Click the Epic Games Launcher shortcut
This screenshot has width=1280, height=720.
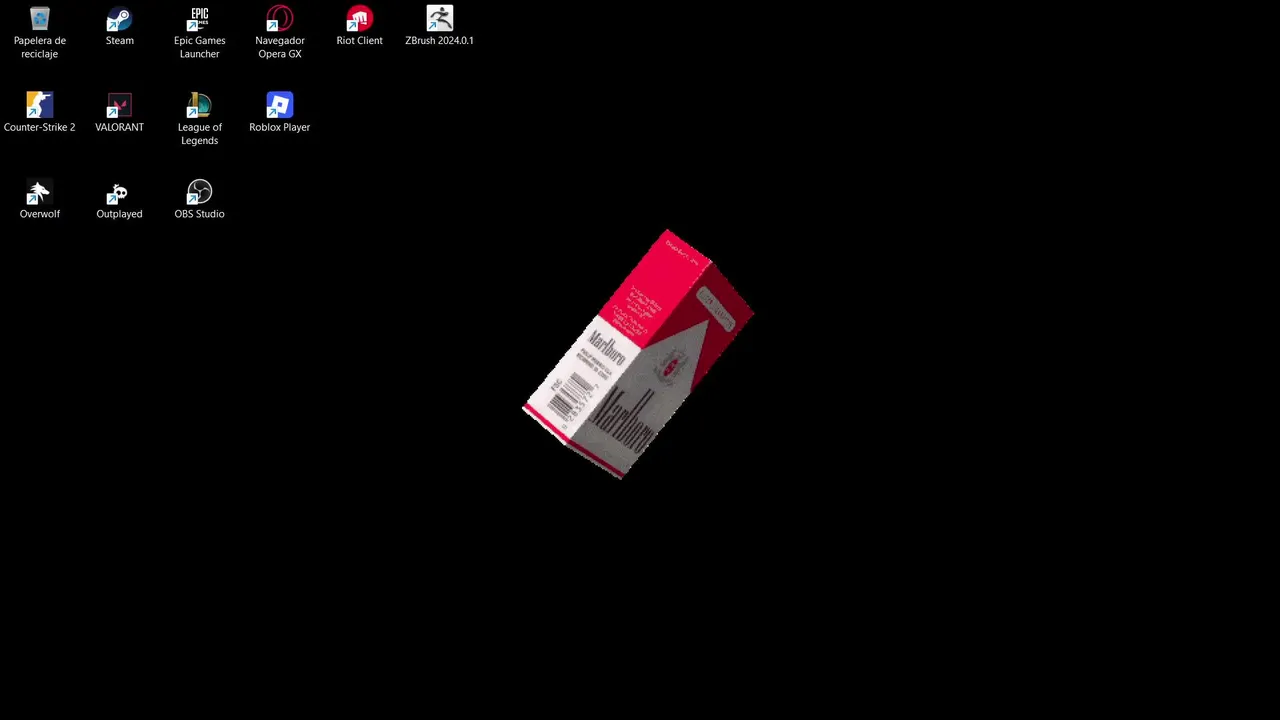[199, 32]
